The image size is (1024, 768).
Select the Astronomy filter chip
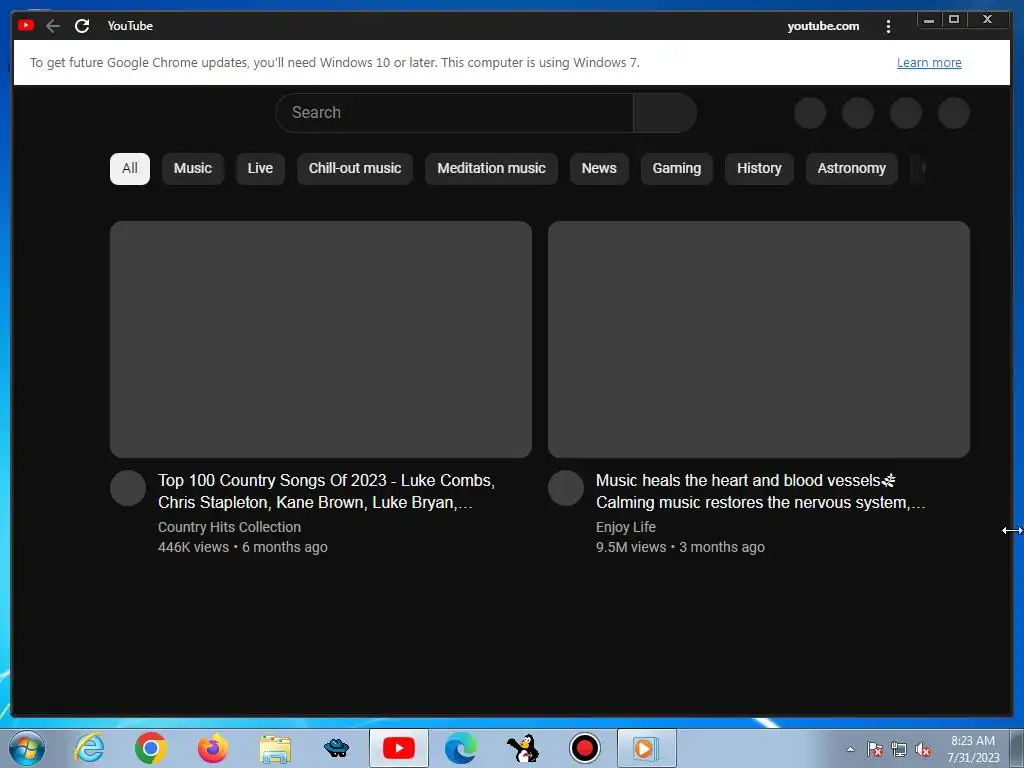coord(852,168)
